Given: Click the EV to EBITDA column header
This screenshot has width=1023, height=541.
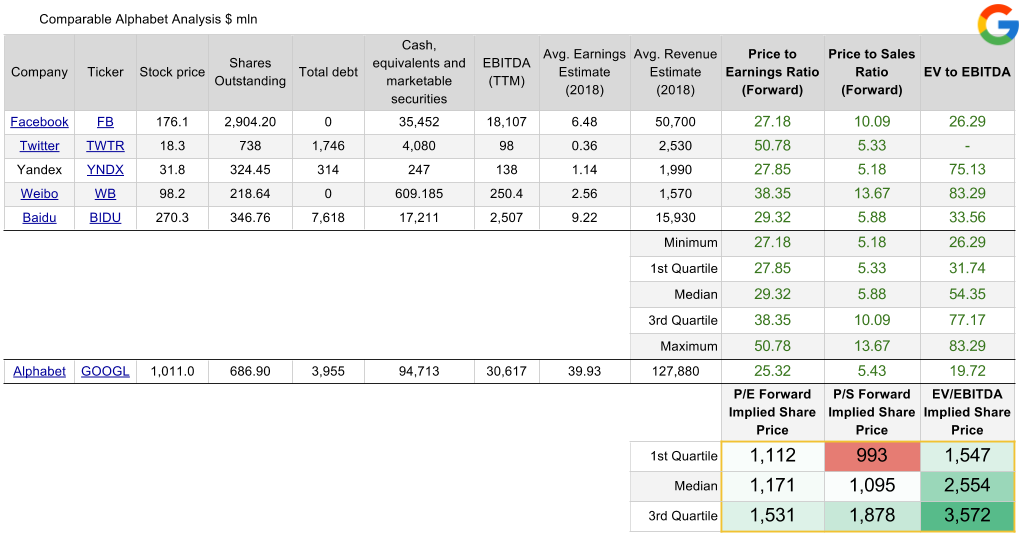Looking at the screenshot, I should click(x=967, y=72).
